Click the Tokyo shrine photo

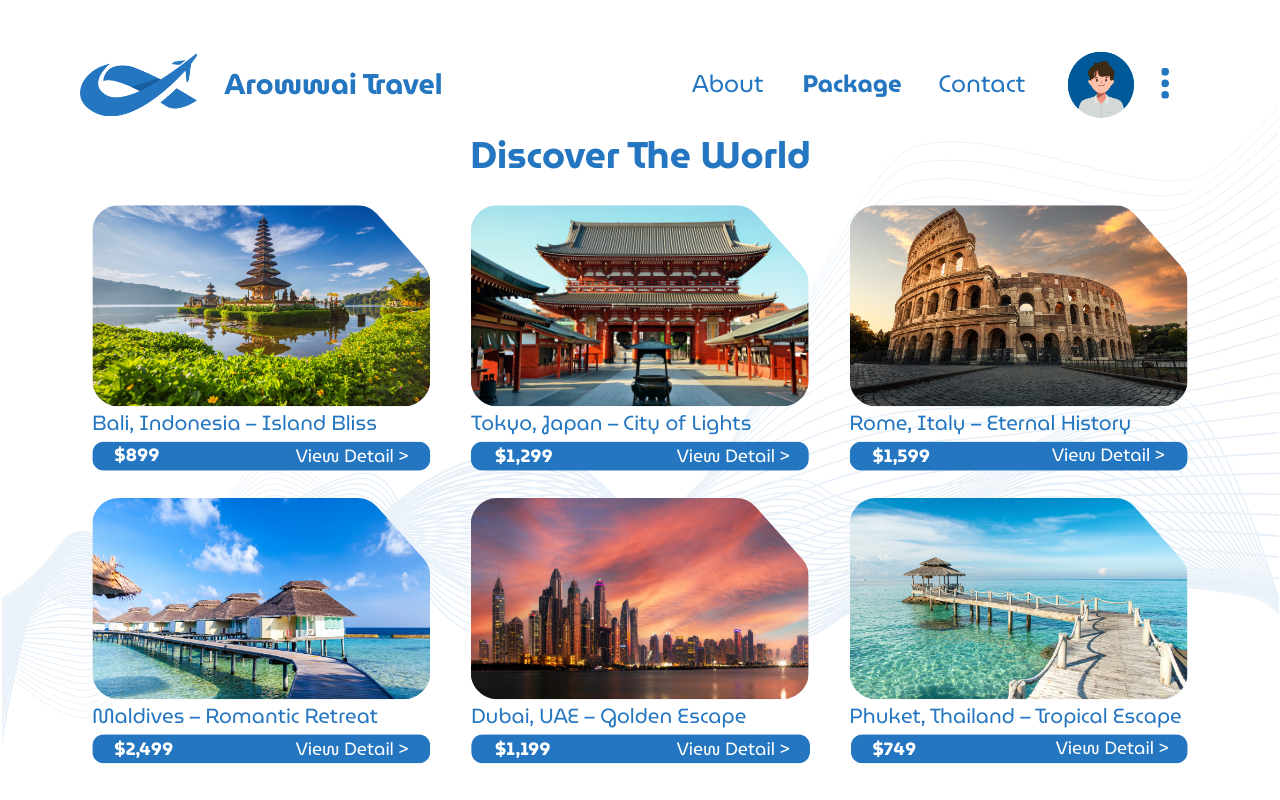click(x=640, y=306)
